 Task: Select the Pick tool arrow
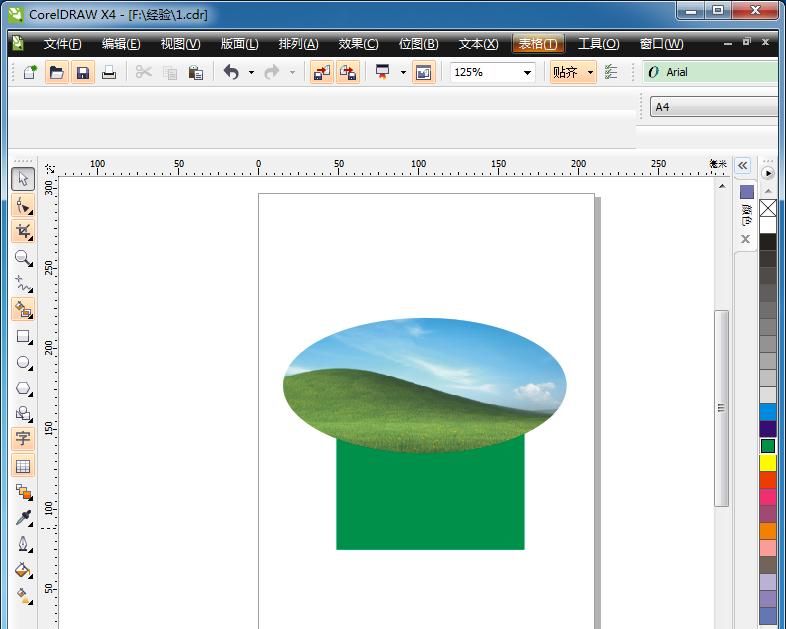[x=23, y=179]
